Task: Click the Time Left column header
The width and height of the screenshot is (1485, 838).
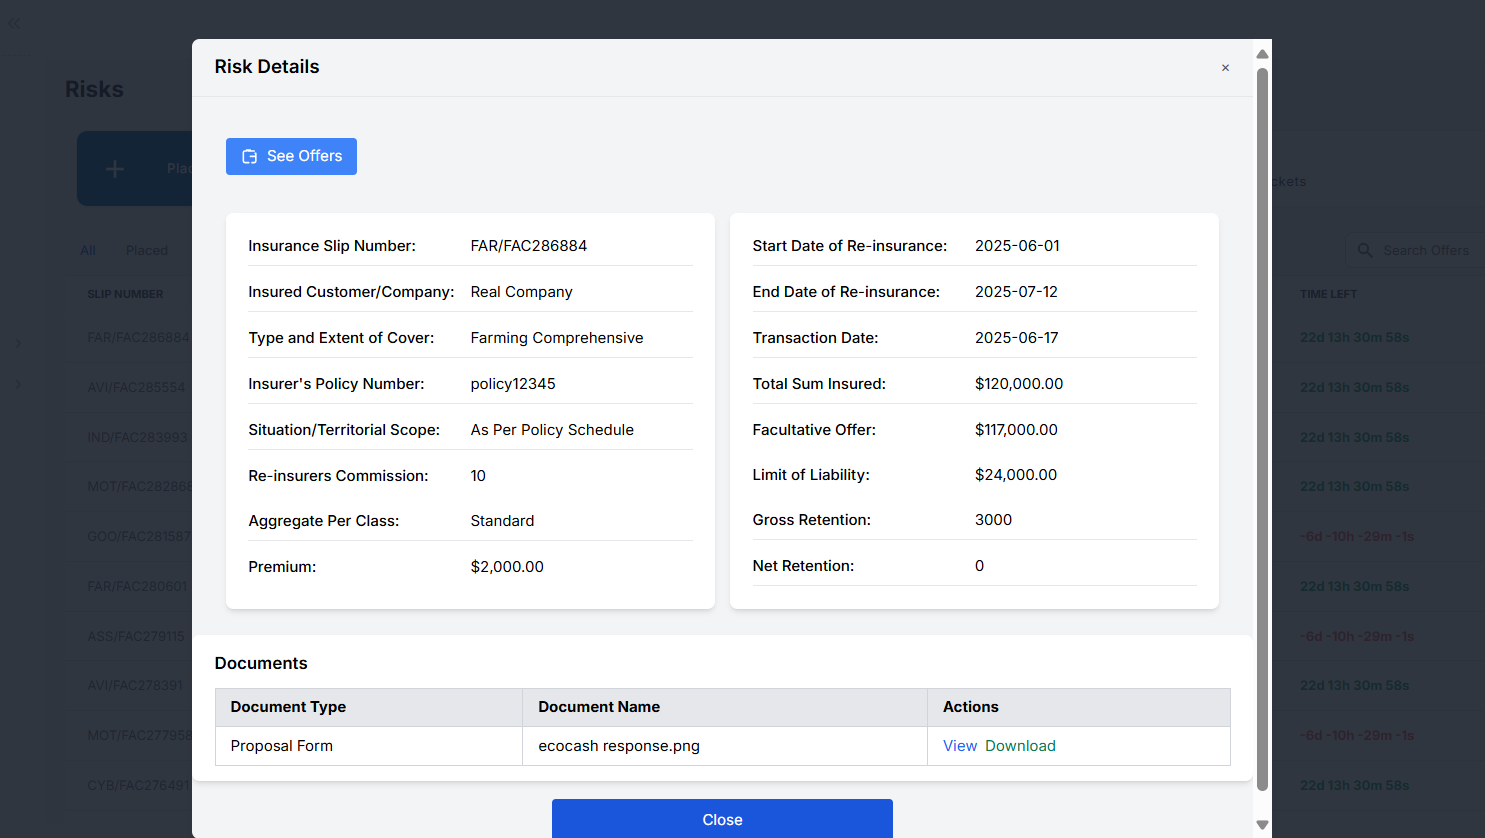Action: pyautogui.click(x=1328, y=294)
